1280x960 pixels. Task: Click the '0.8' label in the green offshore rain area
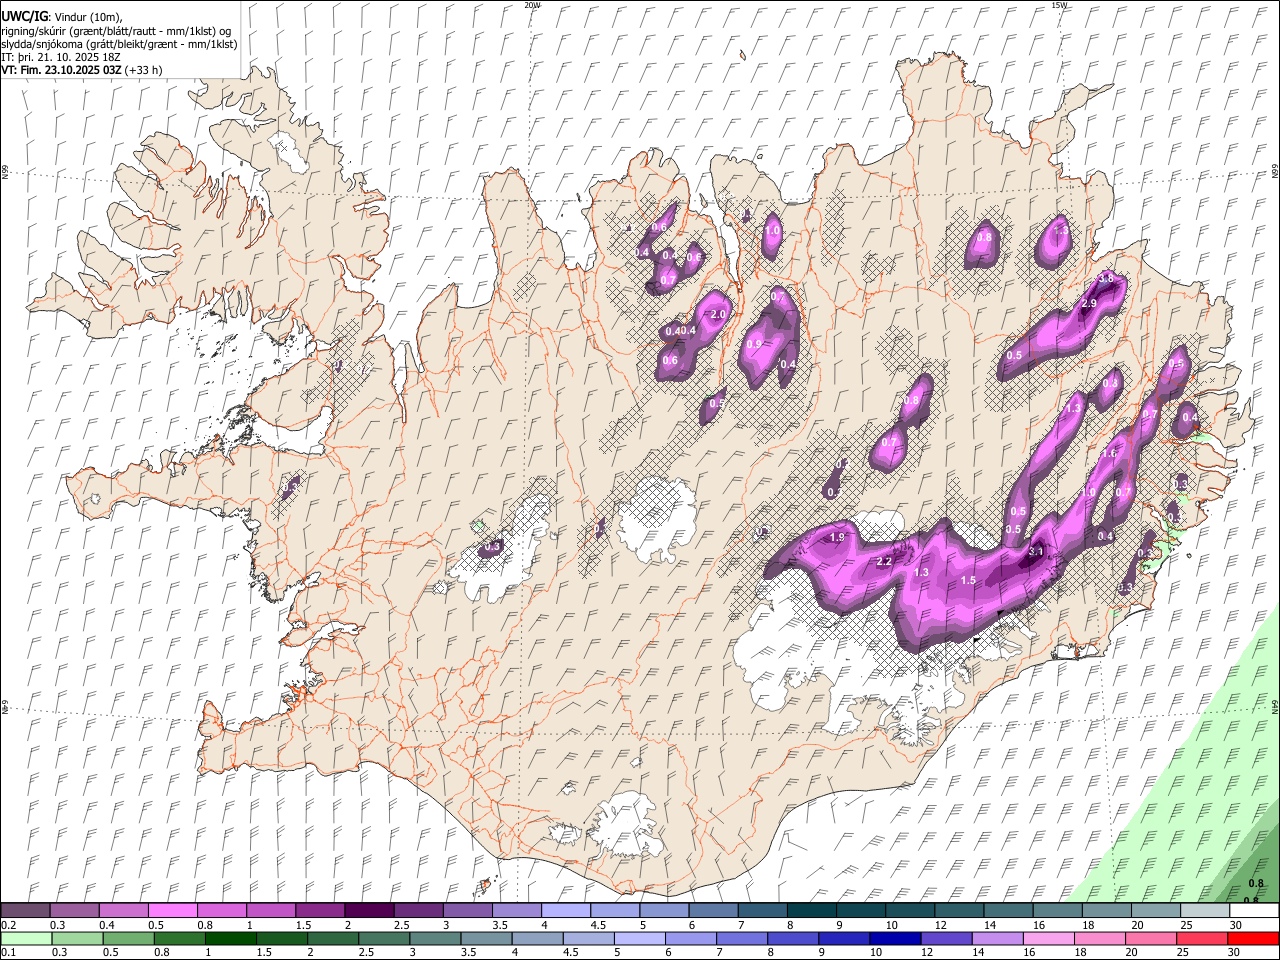coord(1256,883)
